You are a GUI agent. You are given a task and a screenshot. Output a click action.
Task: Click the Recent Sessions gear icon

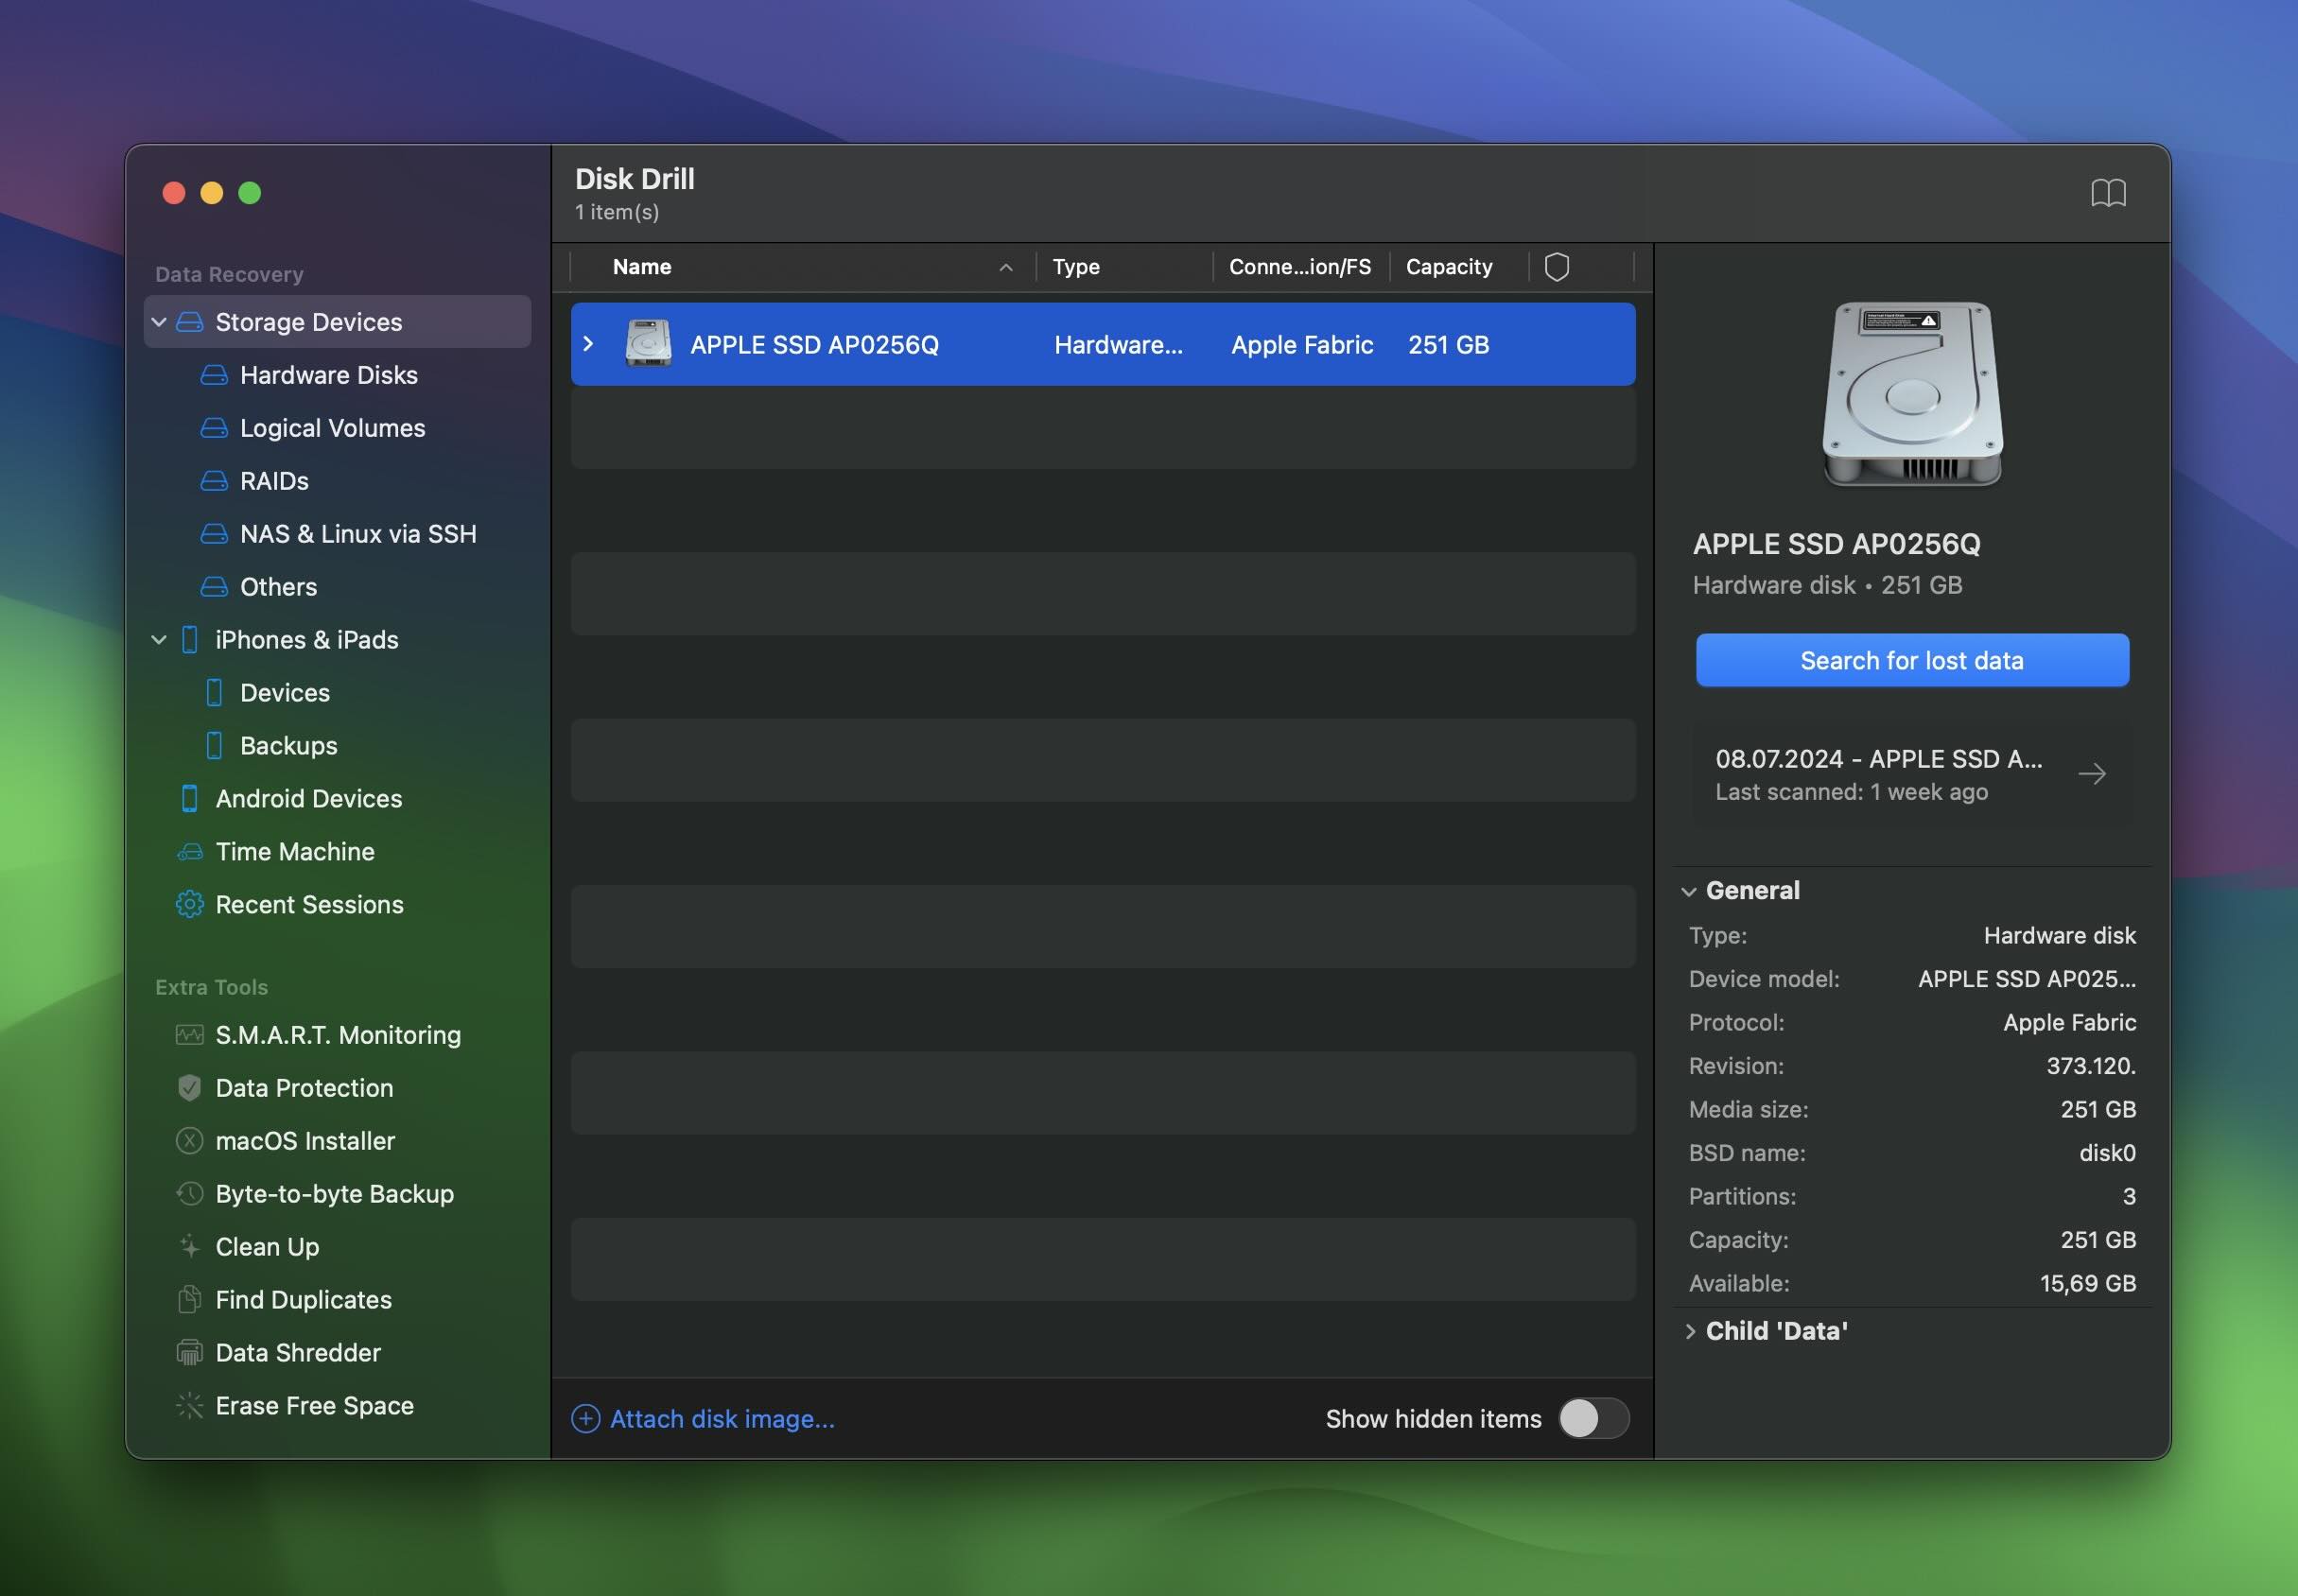coord(189,905)
